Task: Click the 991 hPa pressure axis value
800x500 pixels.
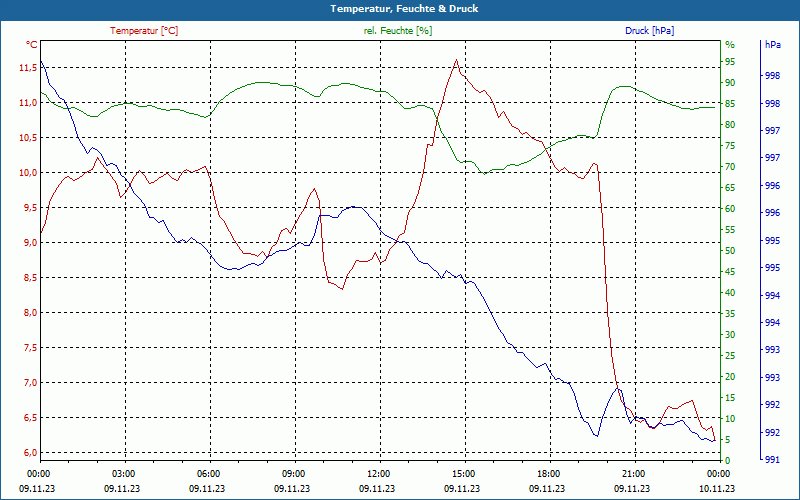Action: 773,460
